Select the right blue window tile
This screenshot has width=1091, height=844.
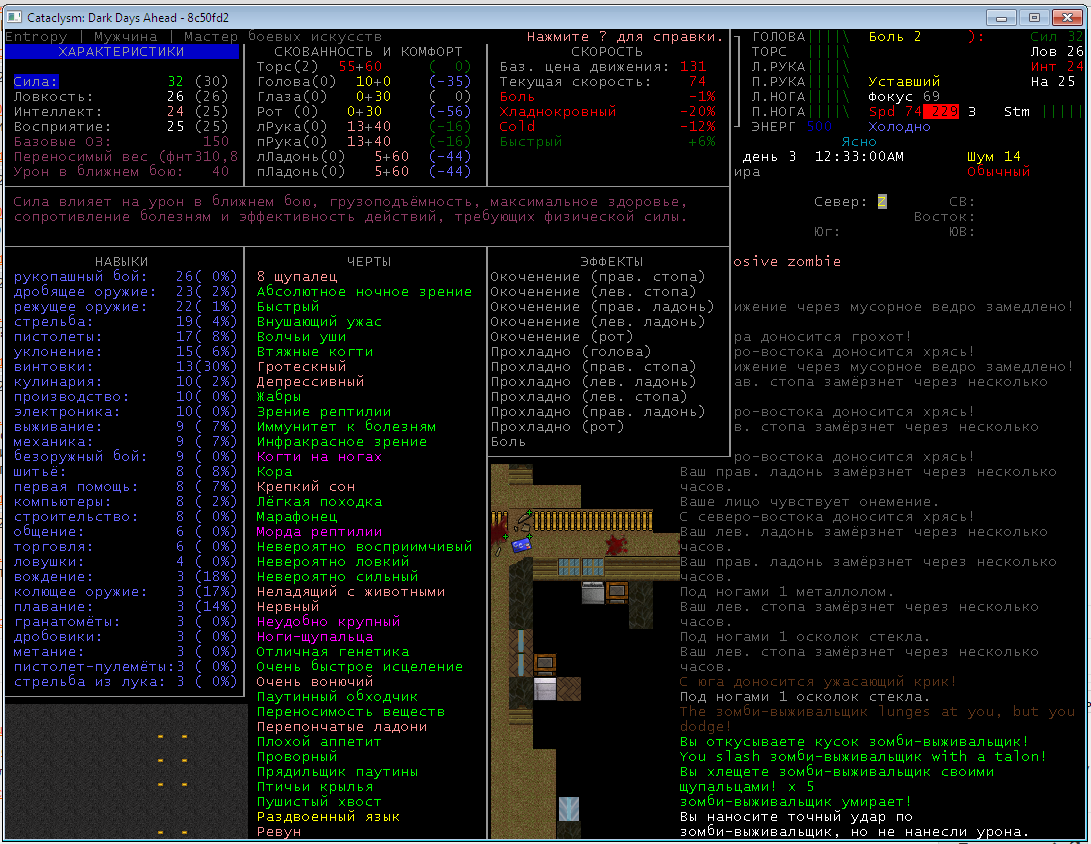[x=593, y=566]
